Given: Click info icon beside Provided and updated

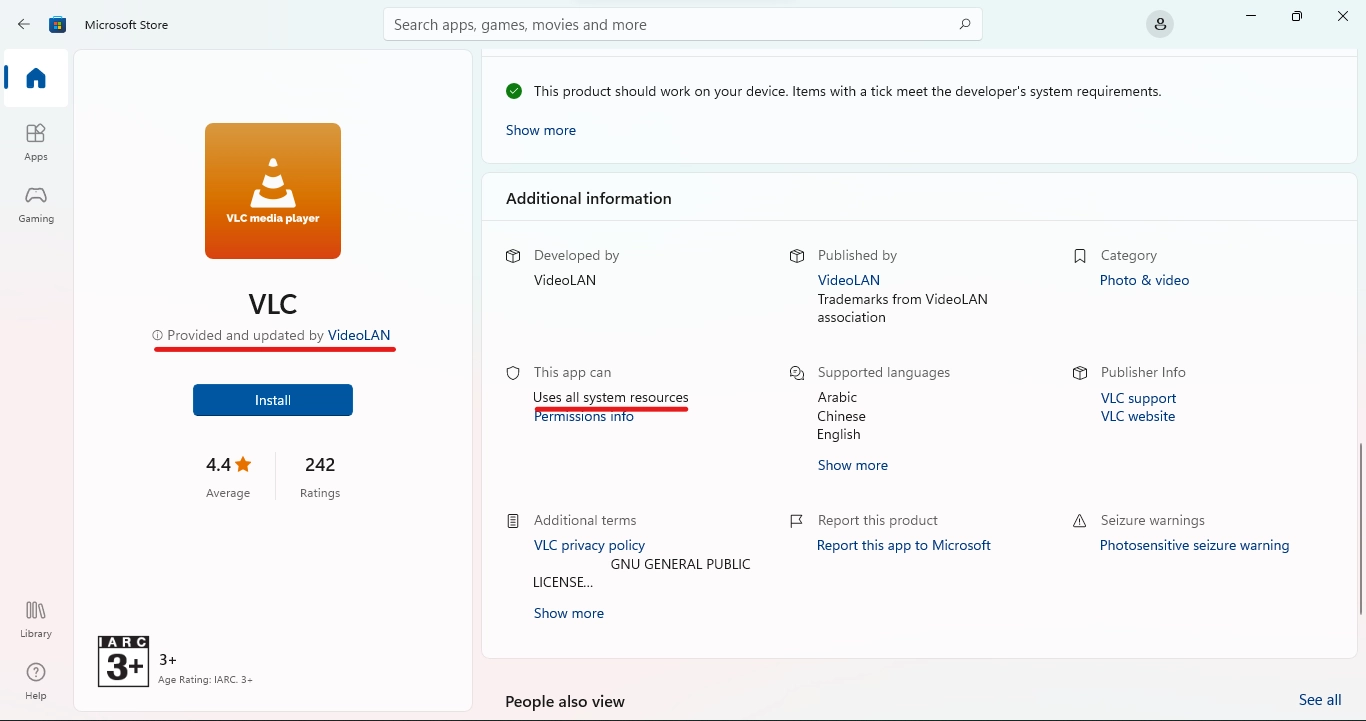Looking at the screenshot, I should pos(157,336).
